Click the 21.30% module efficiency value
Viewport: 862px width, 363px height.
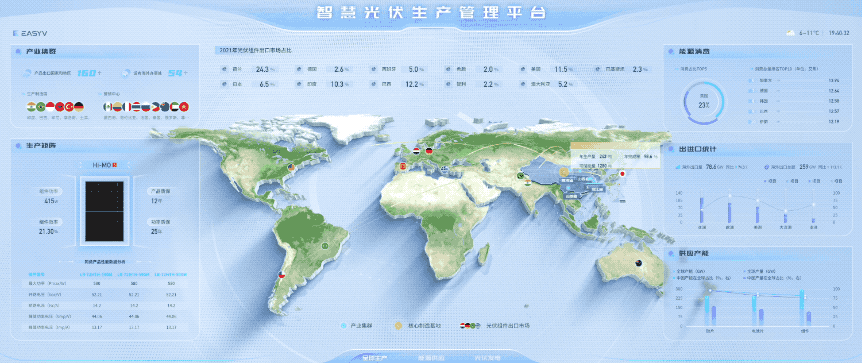point(49,232)
